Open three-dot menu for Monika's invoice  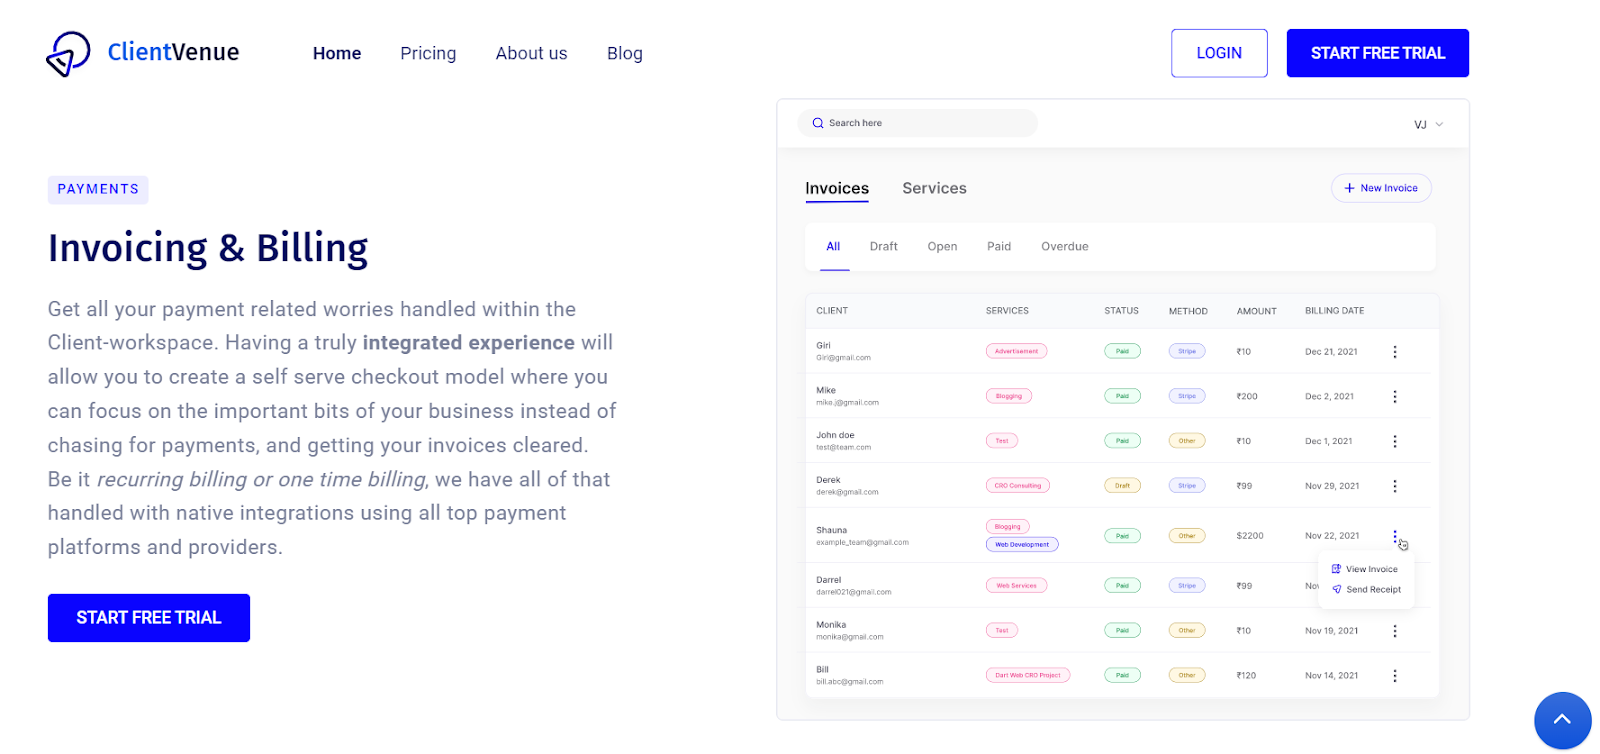[x=1395, y=631]
